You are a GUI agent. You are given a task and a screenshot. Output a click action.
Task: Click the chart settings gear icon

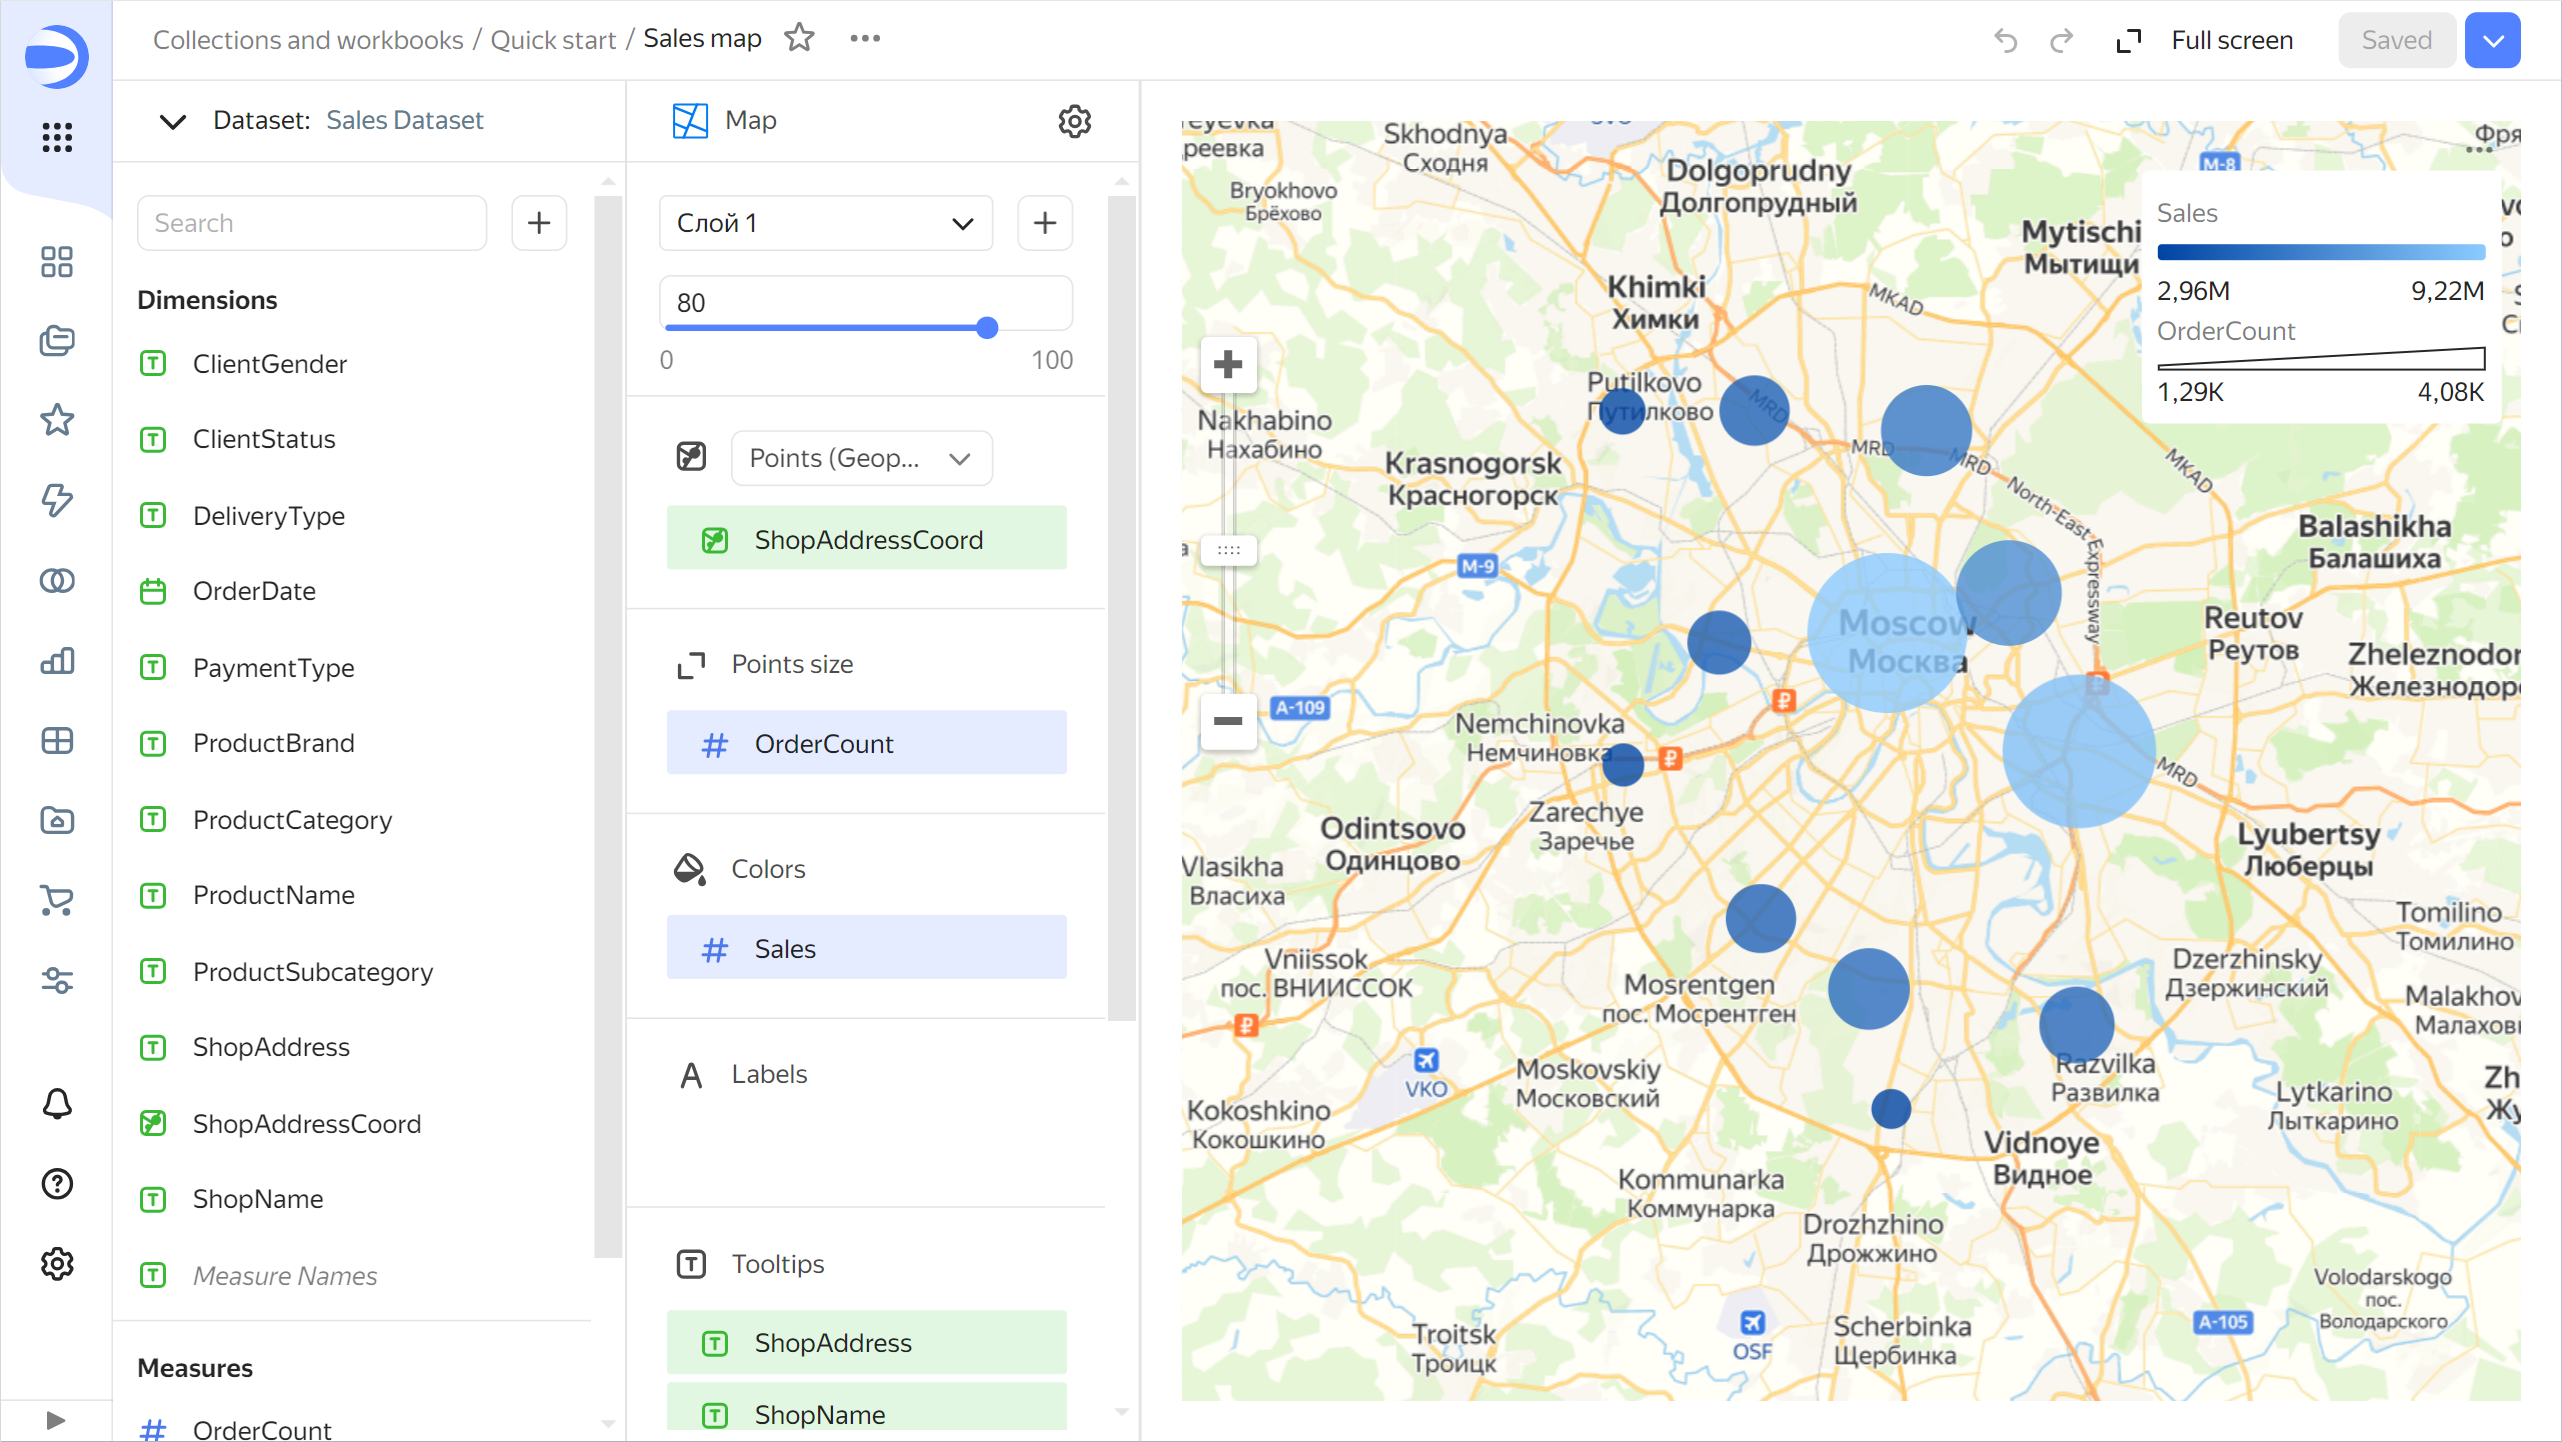point(1074,121)
